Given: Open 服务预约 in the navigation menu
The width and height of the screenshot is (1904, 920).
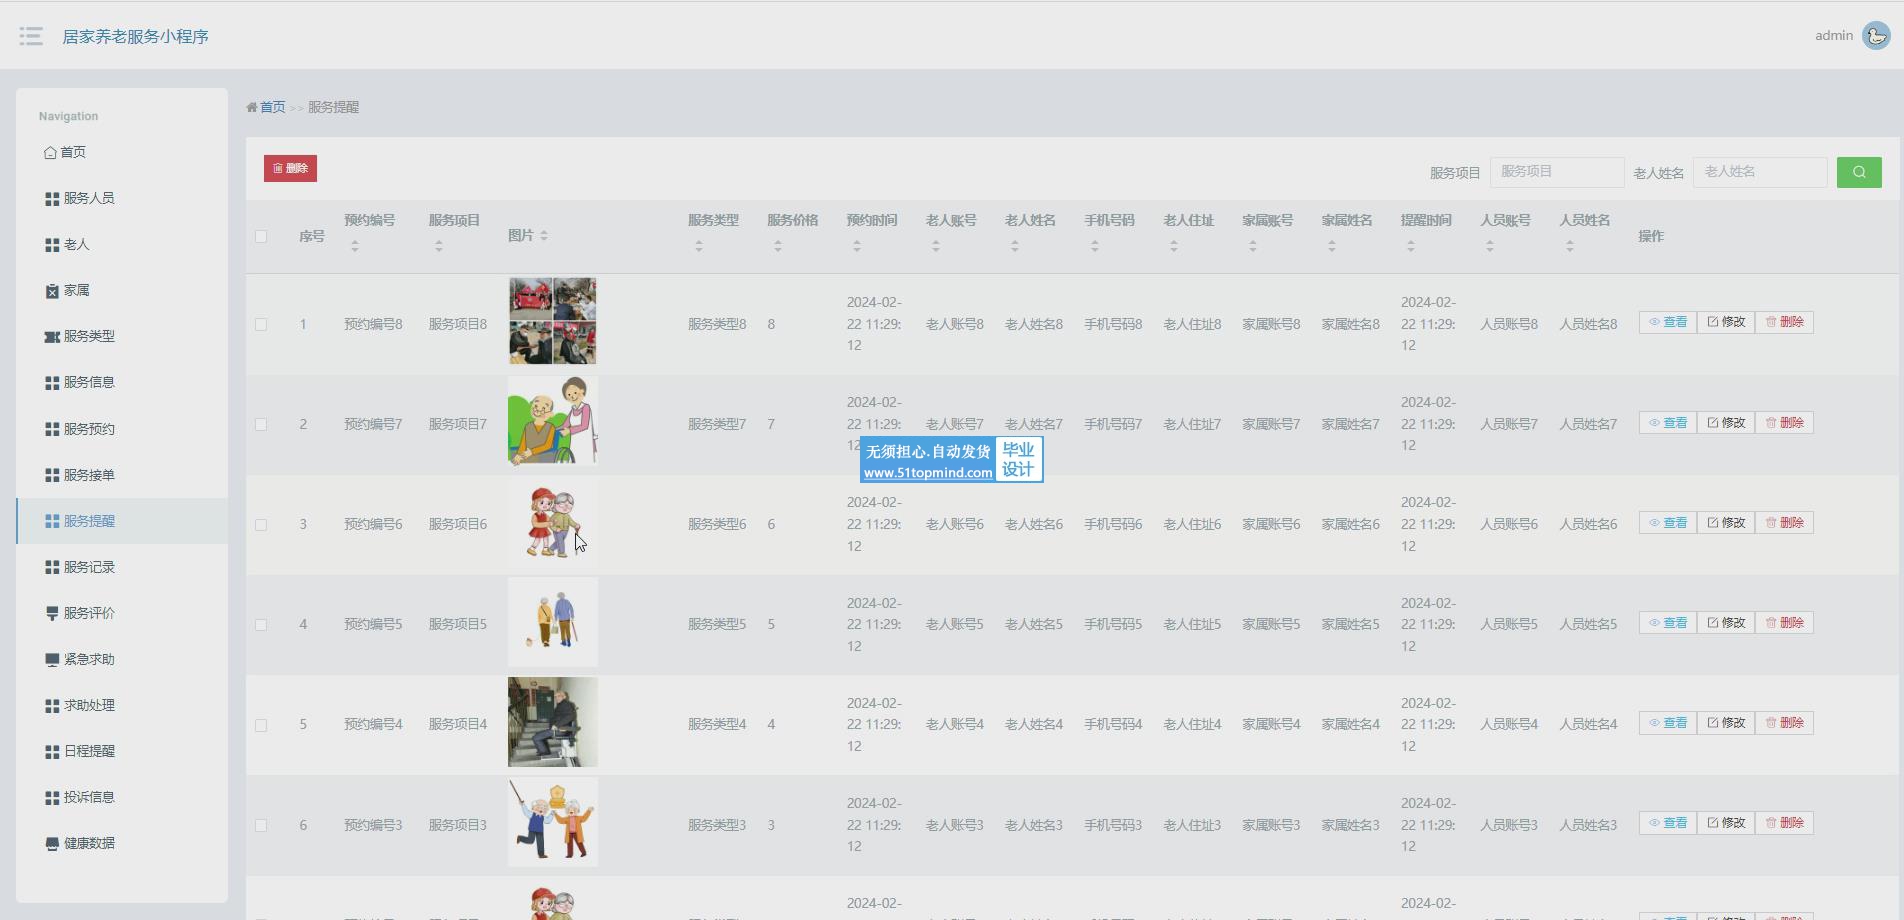Looking at the screenshot, I should (122, 429).
